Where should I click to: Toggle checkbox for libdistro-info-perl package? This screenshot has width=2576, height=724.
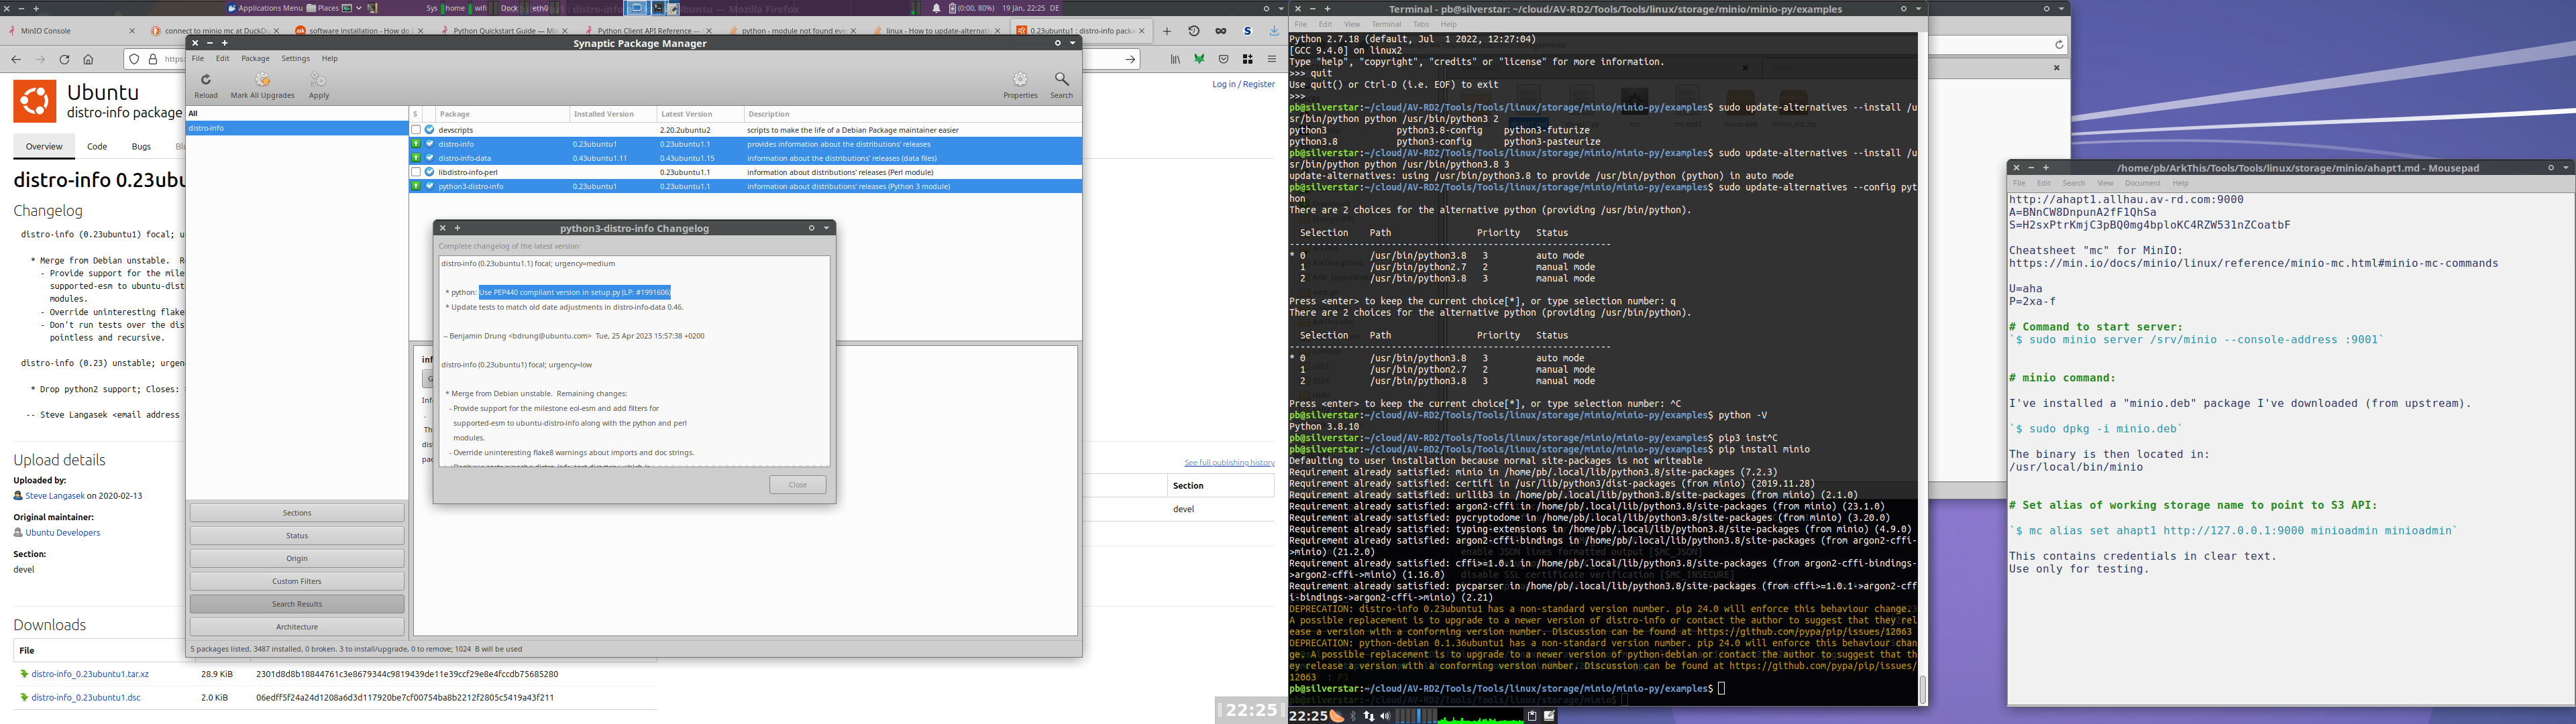point(416,172)
